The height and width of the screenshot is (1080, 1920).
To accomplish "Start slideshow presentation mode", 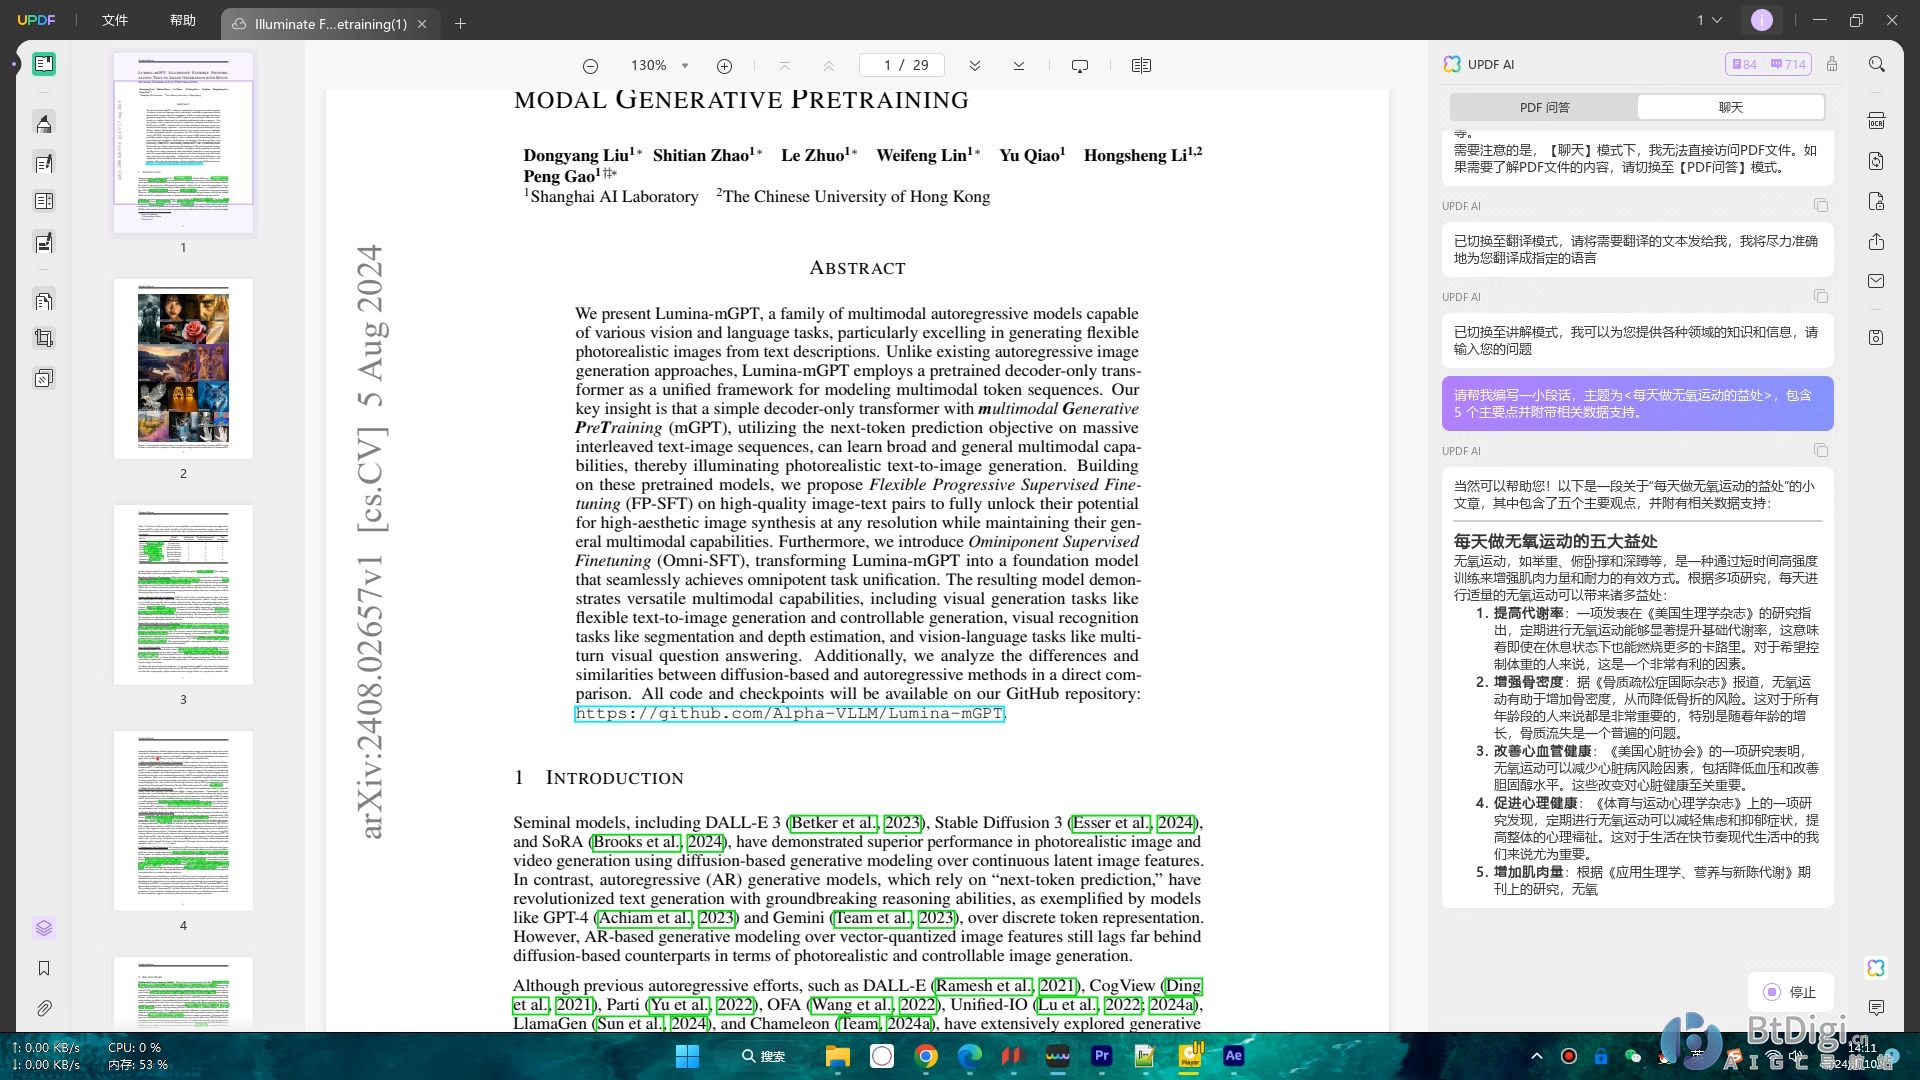I will (1079, 66).
